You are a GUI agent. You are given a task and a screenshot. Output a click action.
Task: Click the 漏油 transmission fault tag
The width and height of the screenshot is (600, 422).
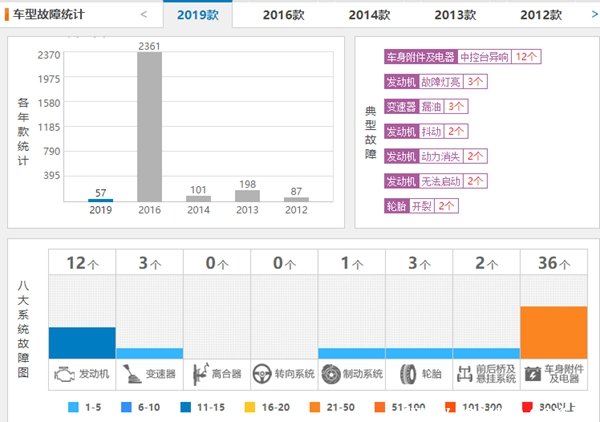[x=429, y=106]
